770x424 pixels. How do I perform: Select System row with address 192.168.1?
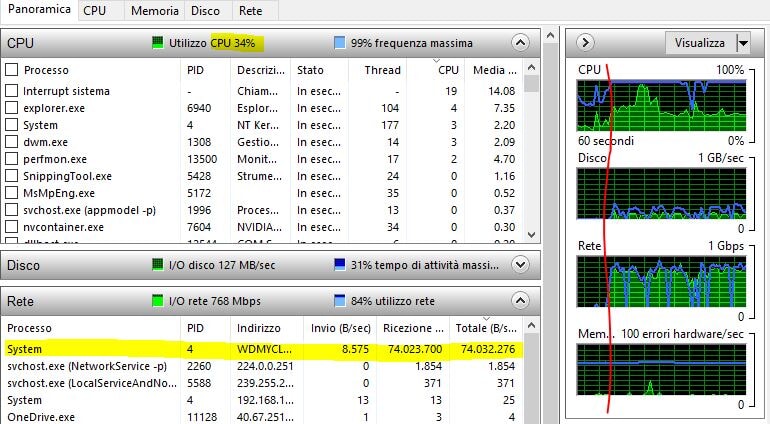point(263,400)
